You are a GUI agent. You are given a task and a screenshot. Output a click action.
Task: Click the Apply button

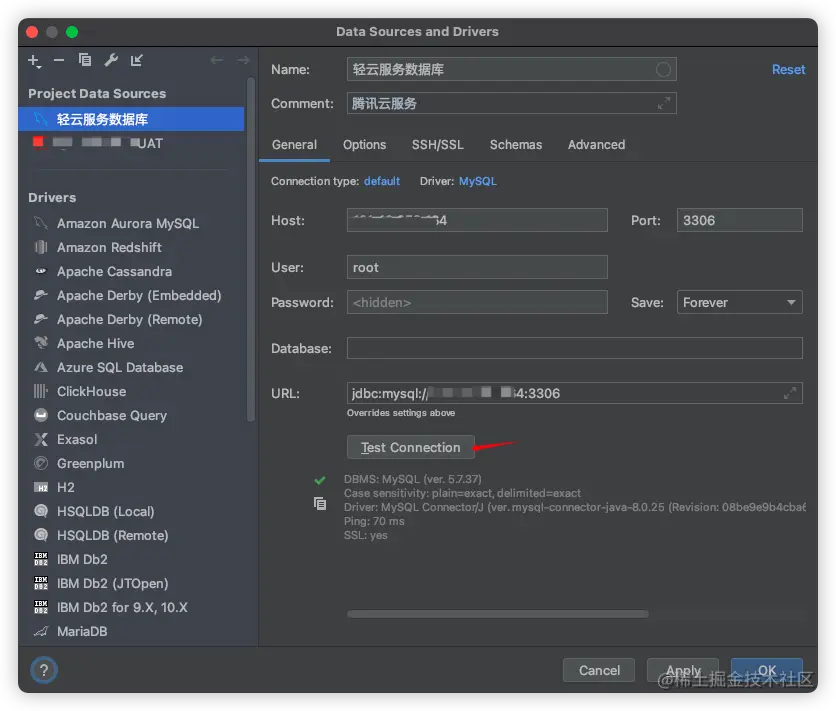[683, 670]
